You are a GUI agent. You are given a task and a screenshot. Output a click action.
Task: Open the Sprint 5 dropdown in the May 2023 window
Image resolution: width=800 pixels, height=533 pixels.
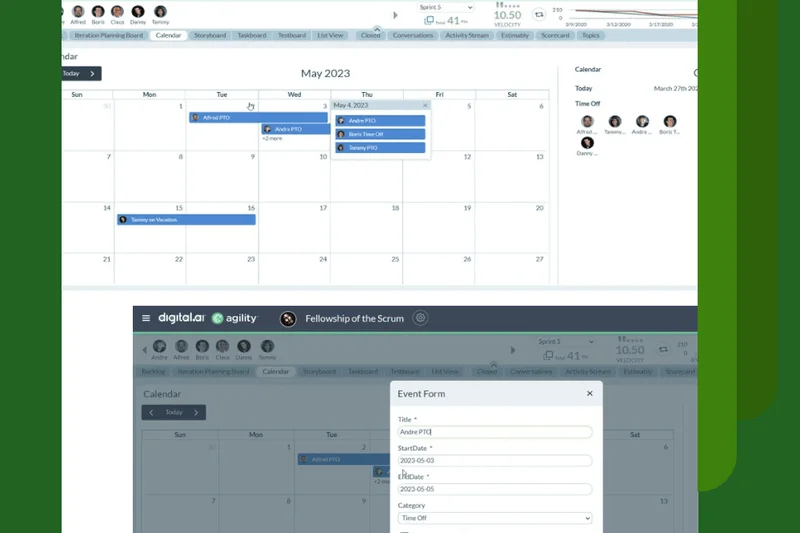coord(445,7)
